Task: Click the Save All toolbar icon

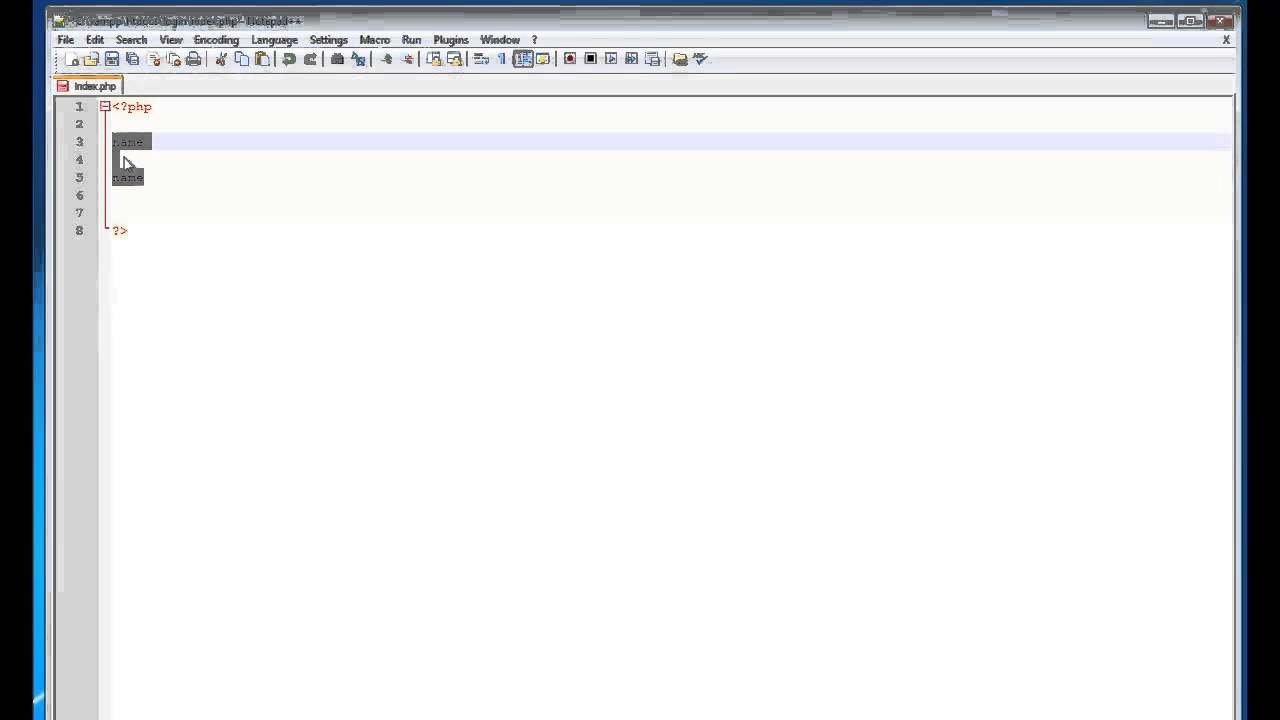Action: click(x=132, y=59)
